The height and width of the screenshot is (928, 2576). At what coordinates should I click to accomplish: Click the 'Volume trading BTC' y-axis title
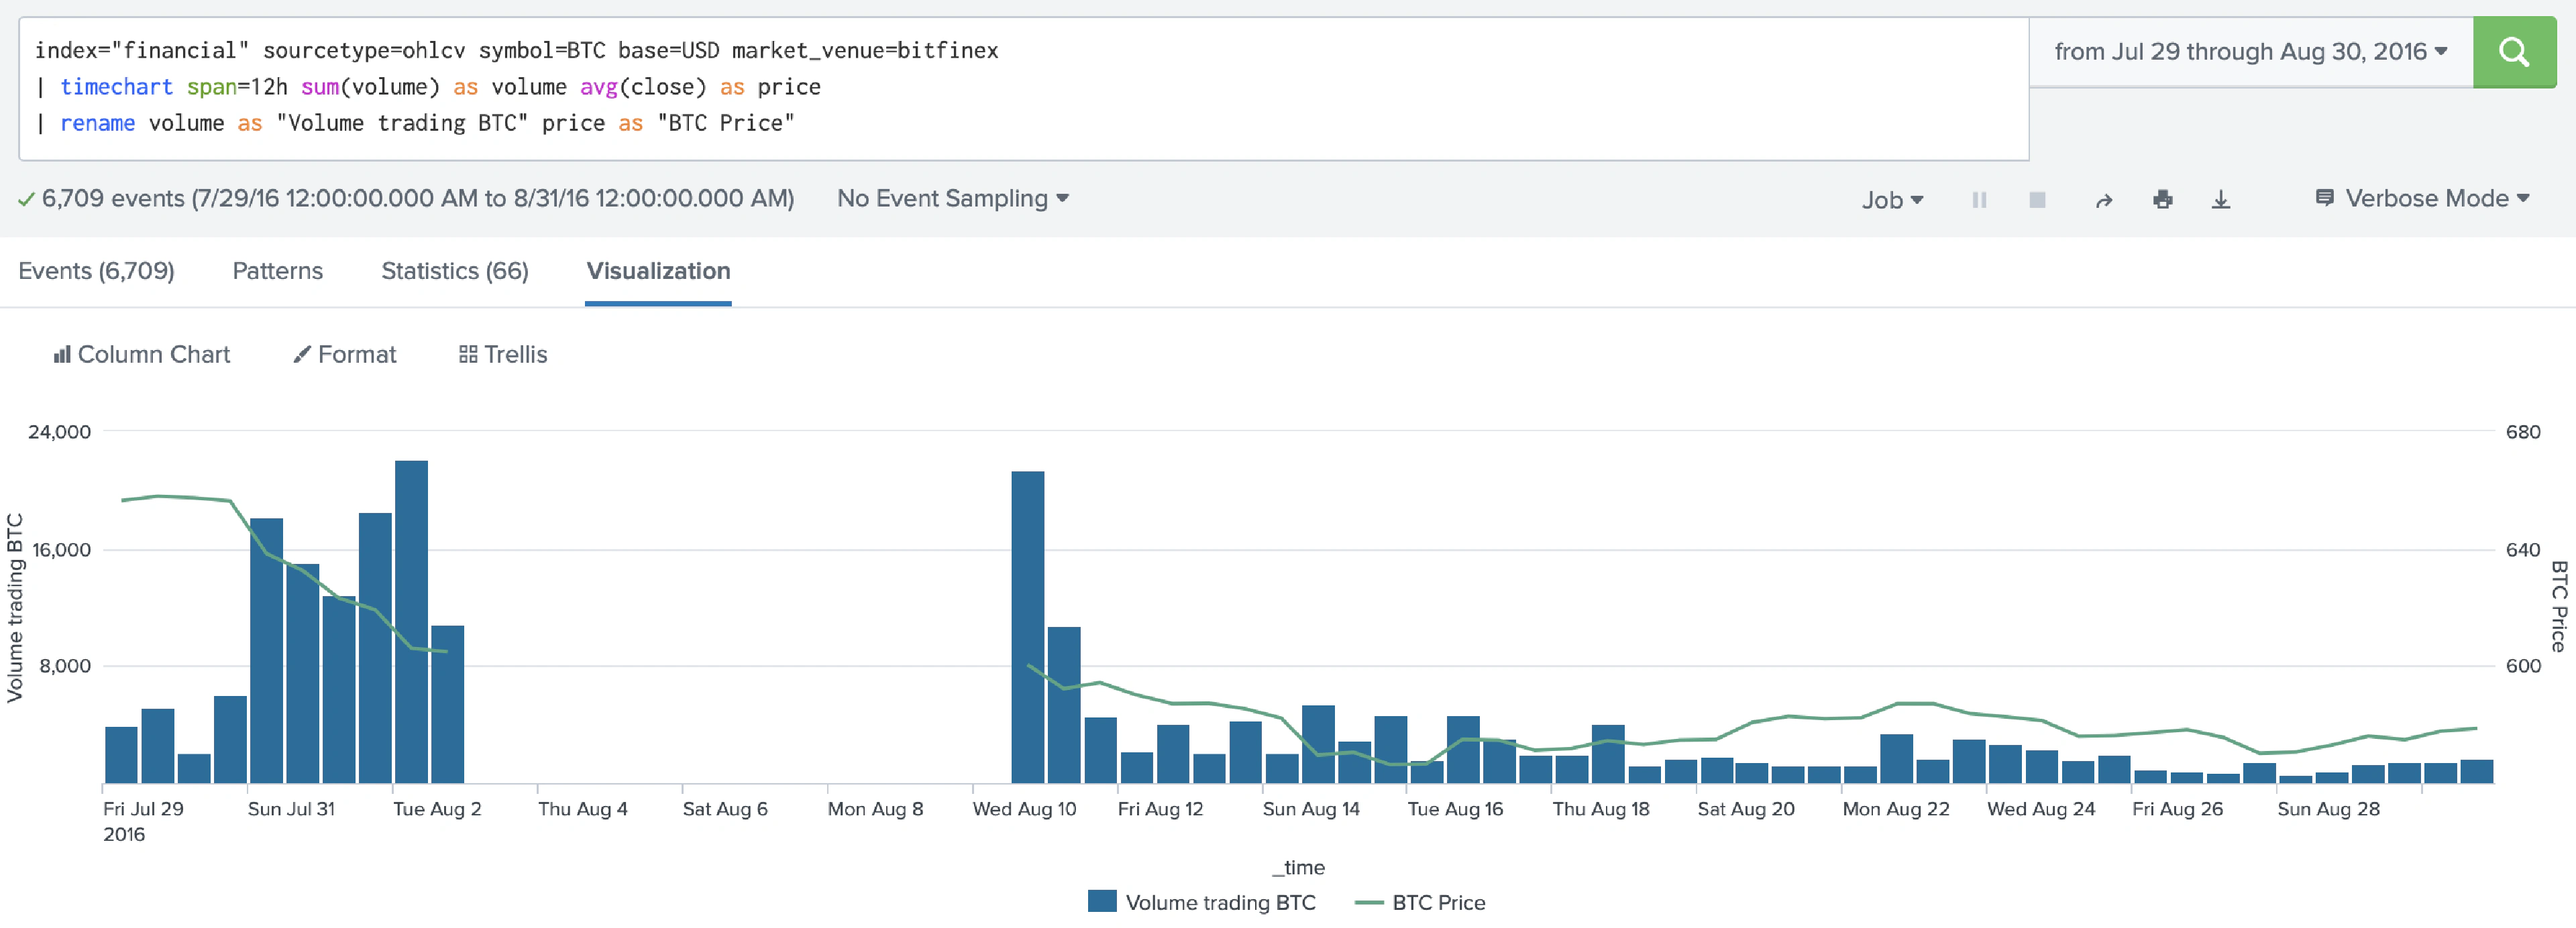(14, 608)
